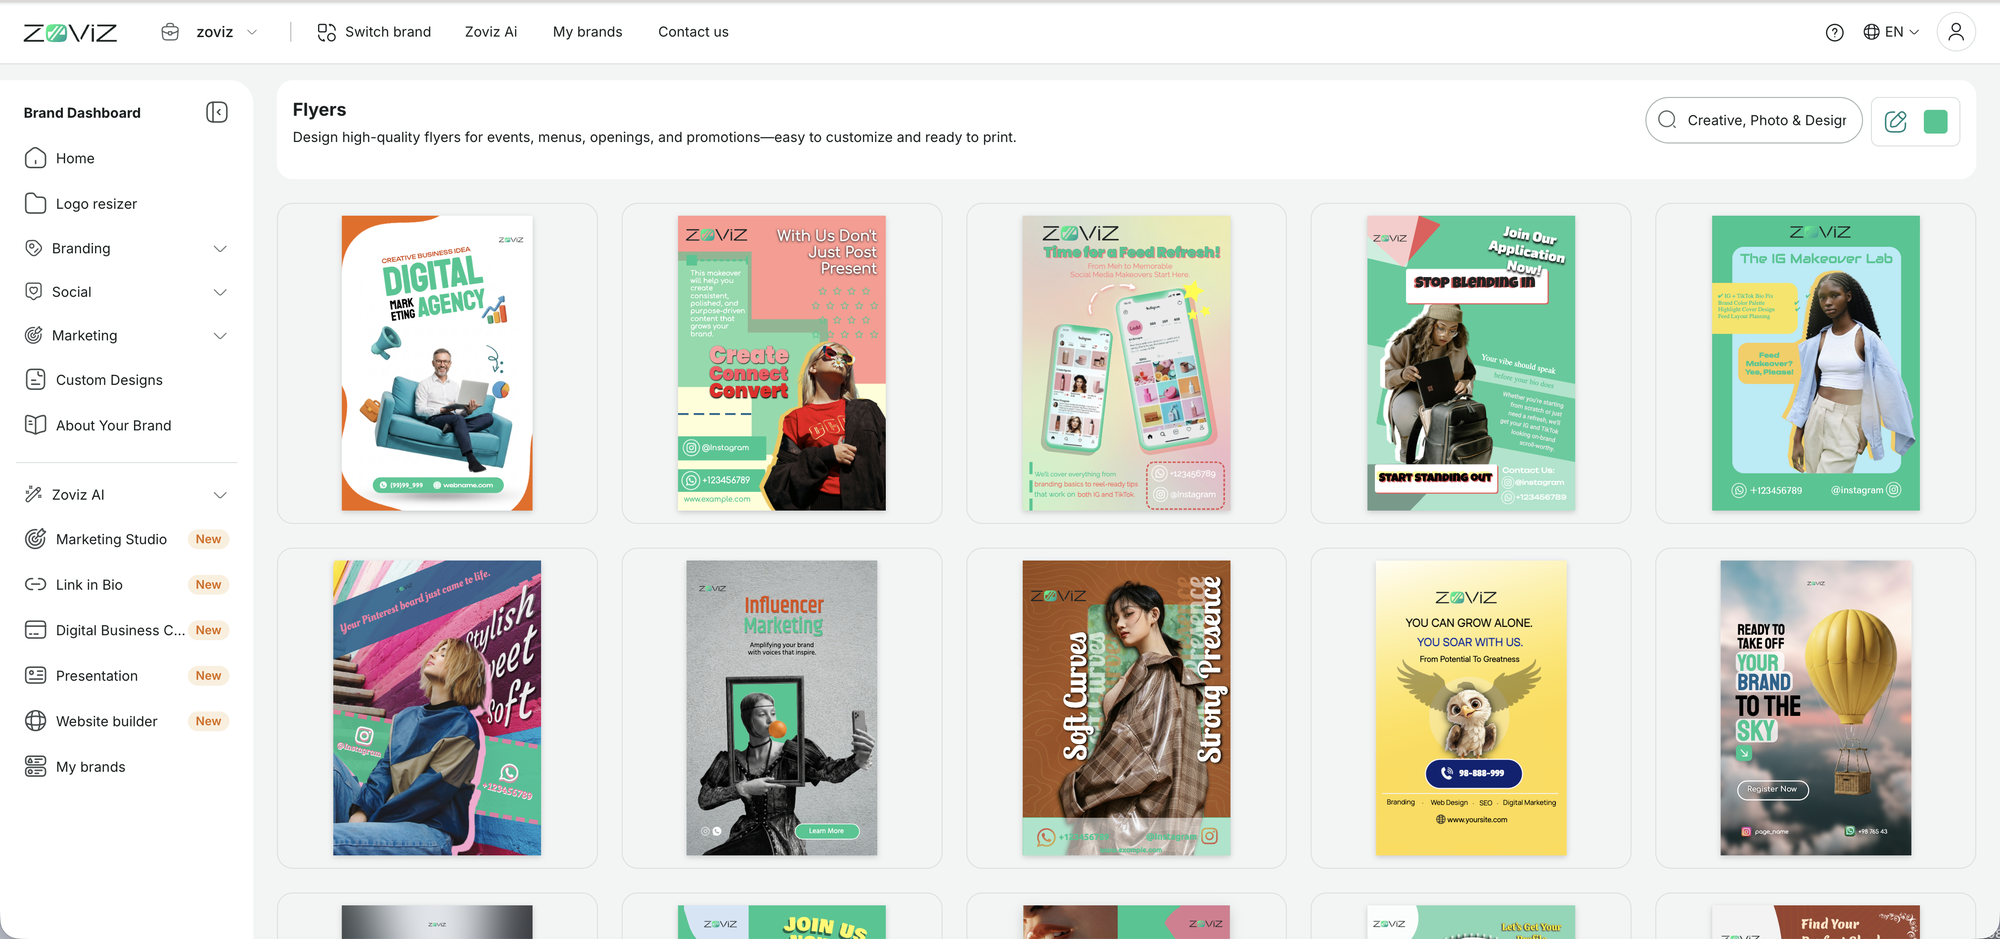Open My brands in the sidebar
Screen dimensions: 2000x939
tap(91, 767)
